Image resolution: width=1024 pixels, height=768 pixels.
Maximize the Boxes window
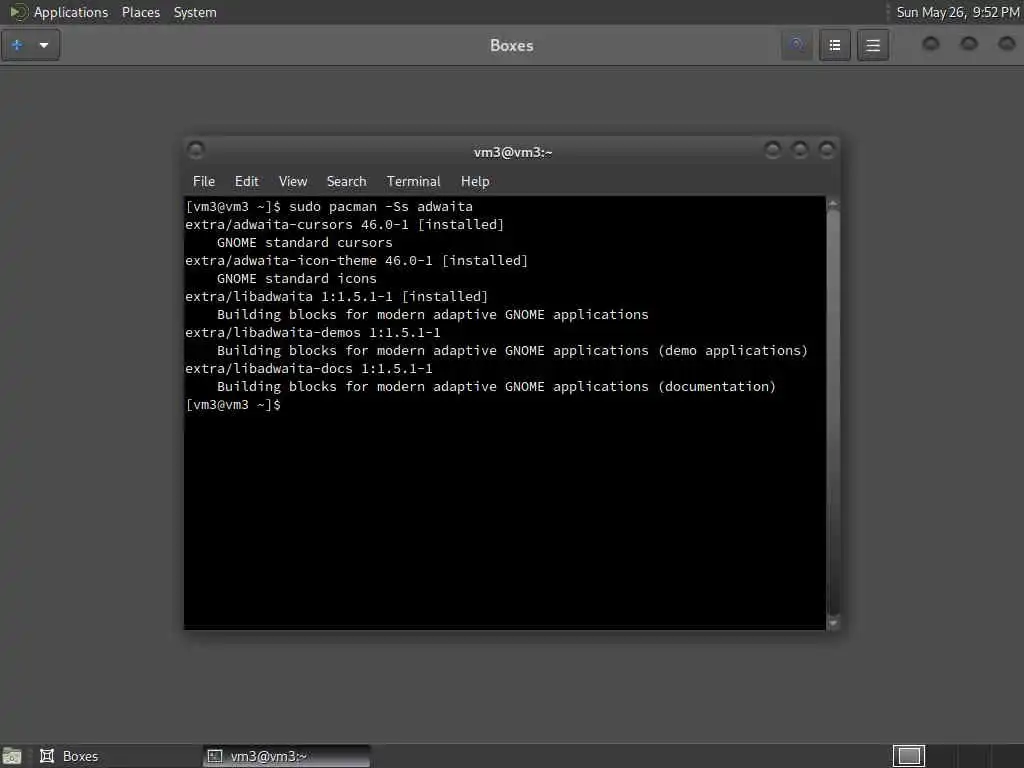coord(969,44)
